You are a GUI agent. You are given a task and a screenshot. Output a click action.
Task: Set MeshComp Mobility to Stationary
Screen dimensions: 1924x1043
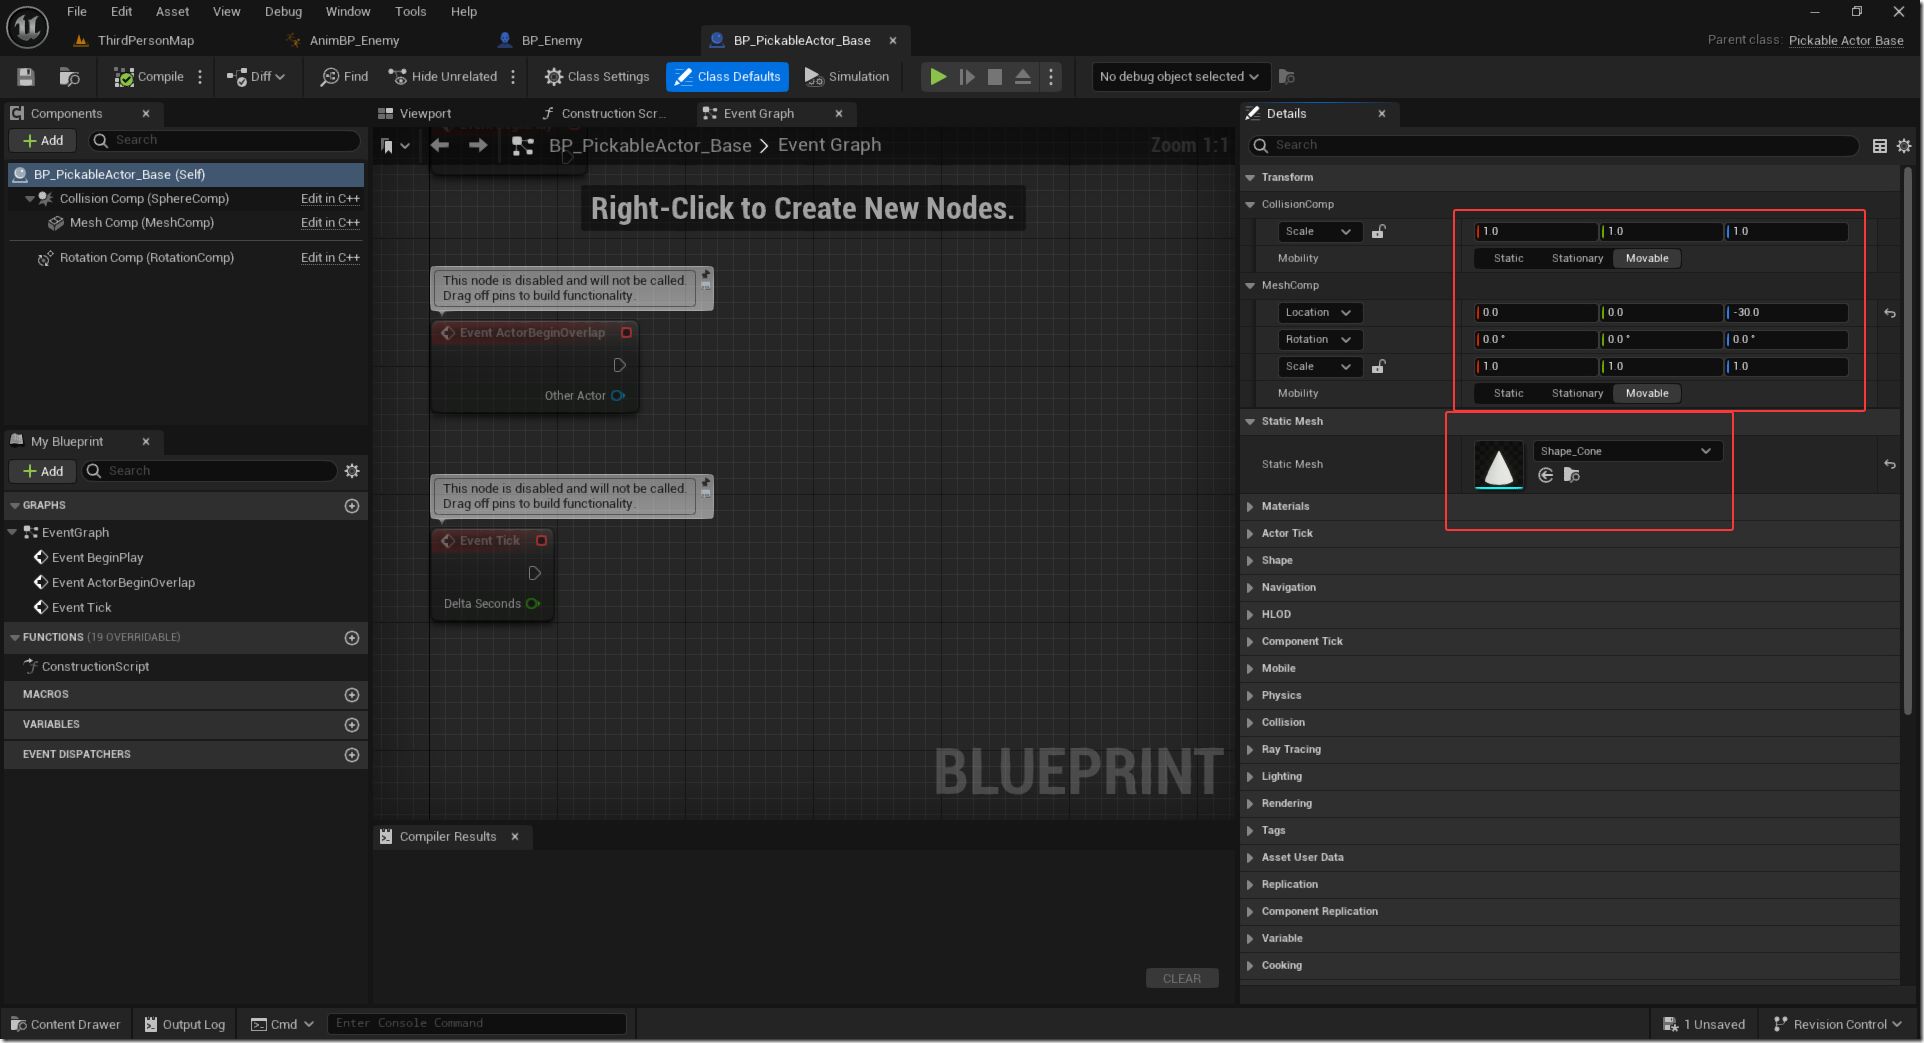1577,394
